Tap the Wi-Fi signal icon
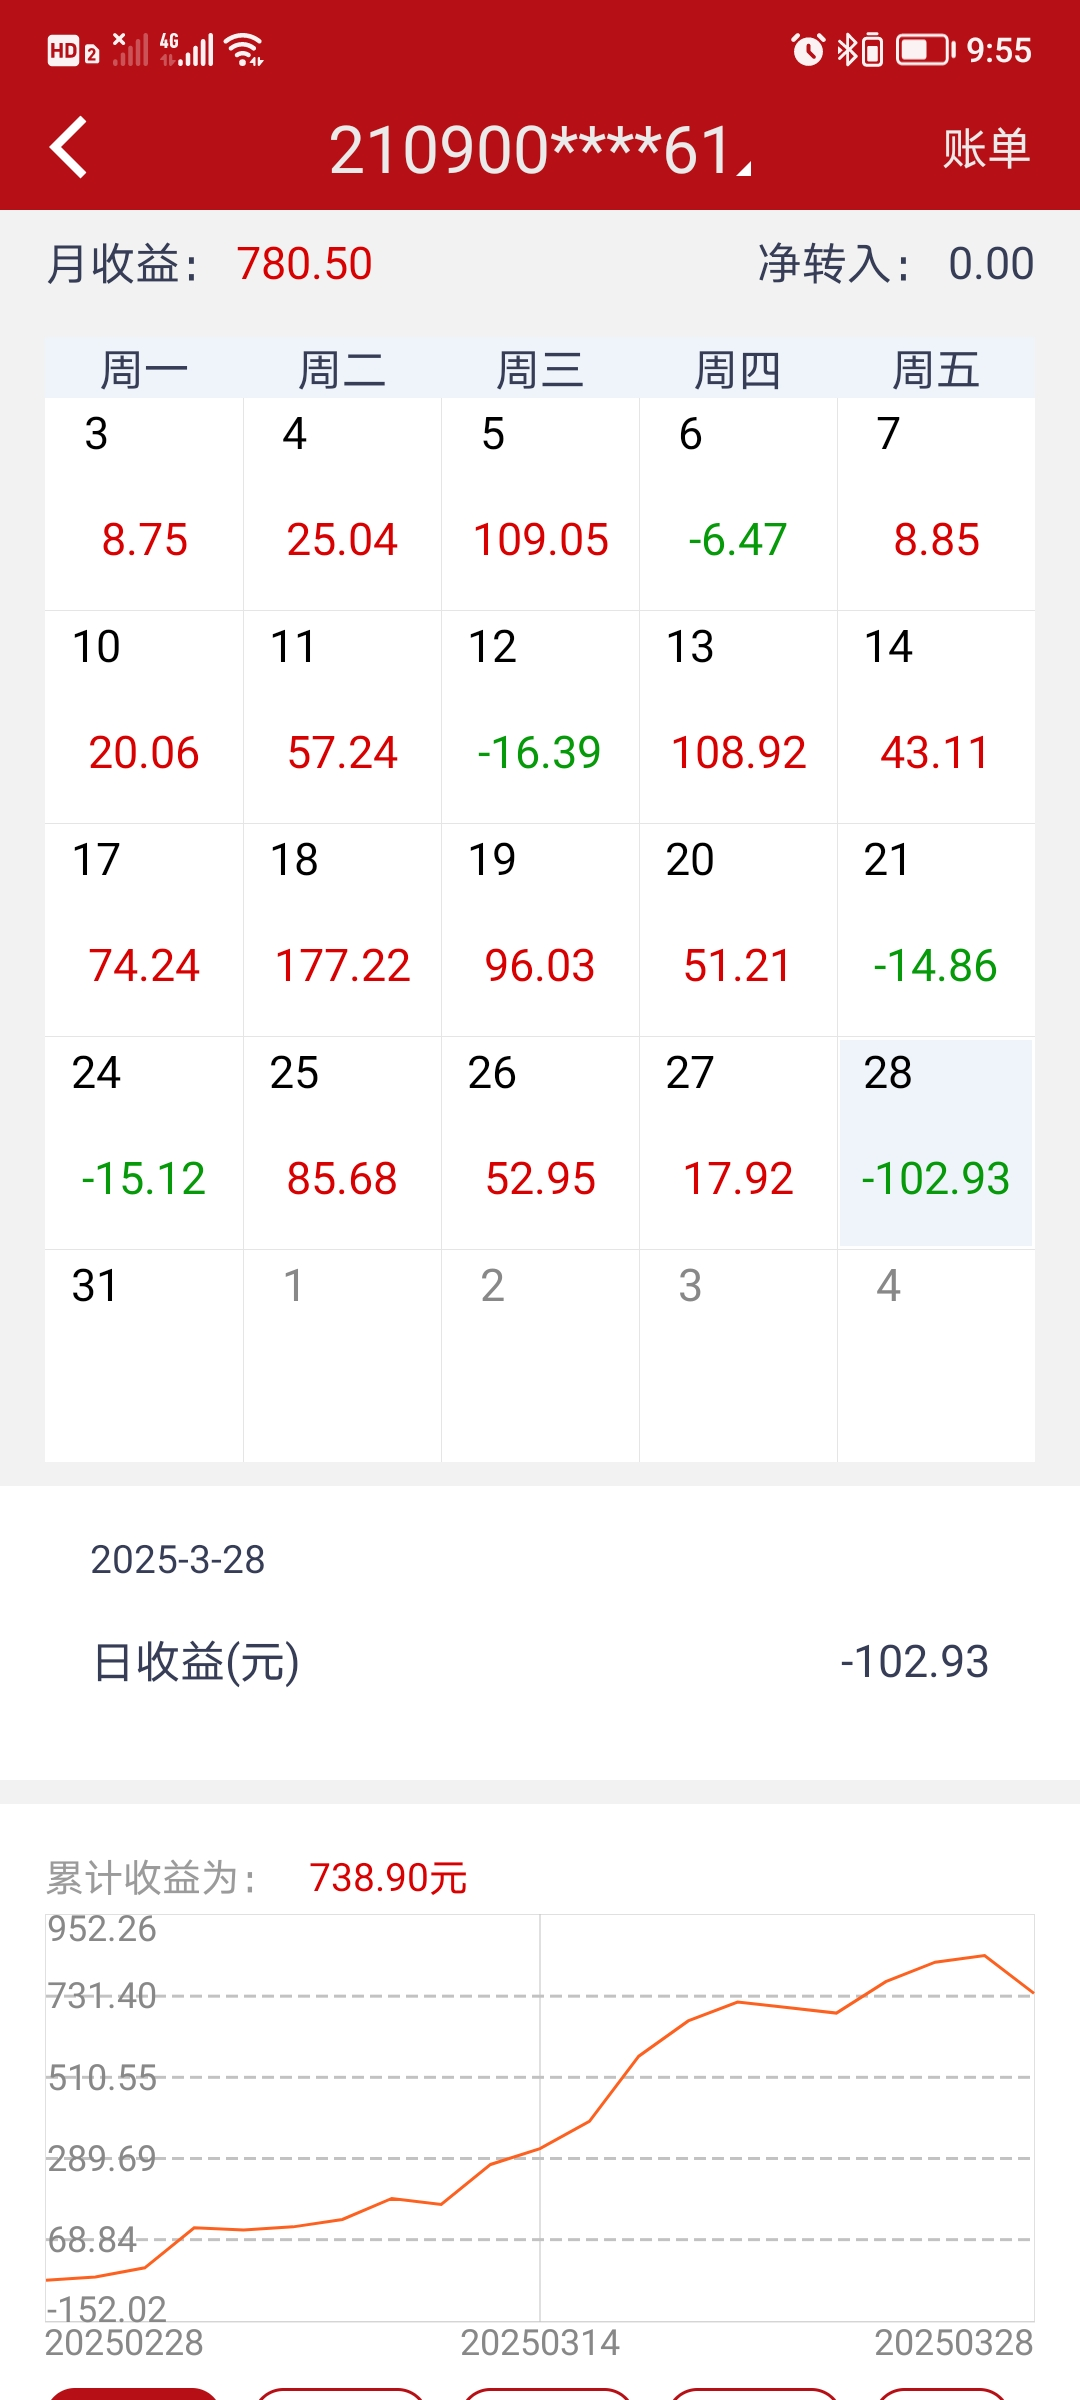The image size is (1080, 2400). point(245,49)
